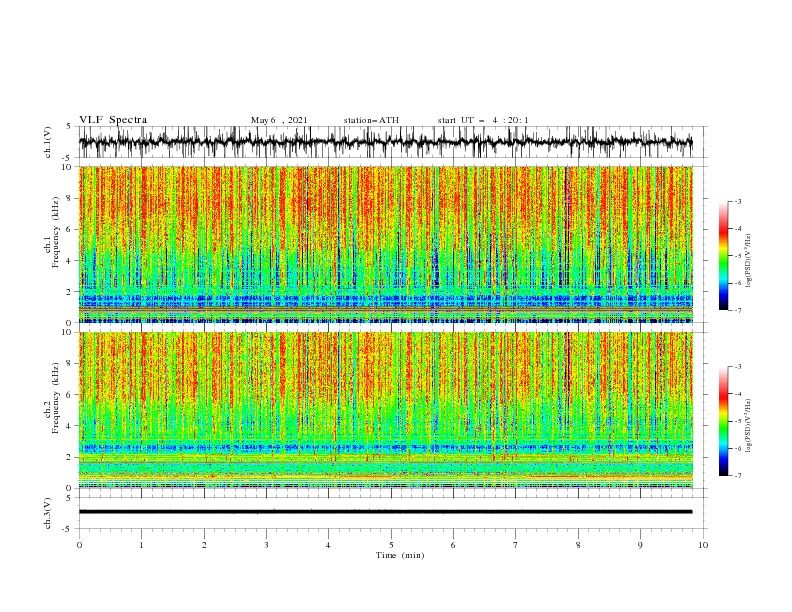792x612 pixels.
Task: Click the "10" kHz tick of ch.1 spectrogram
Action: (x=68, y=167)
